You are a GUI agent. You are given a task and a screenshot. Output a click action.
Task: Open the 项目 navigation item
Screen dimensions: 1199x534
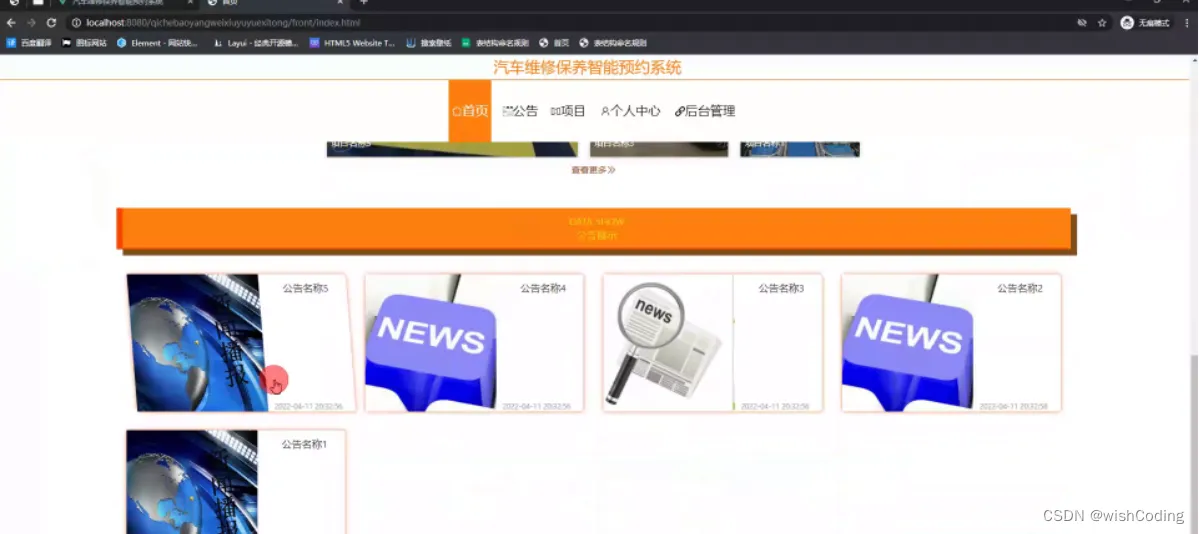coord(568,111)
